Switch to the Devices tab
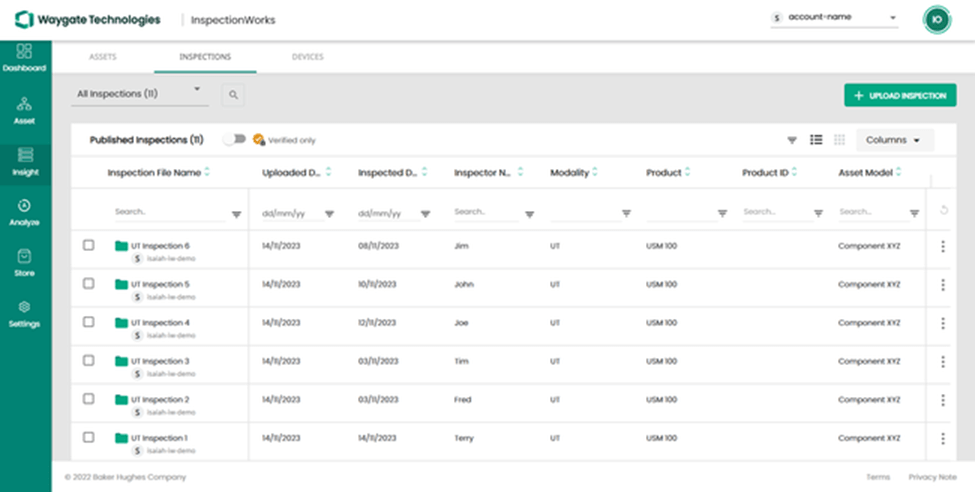 [307, 57]
